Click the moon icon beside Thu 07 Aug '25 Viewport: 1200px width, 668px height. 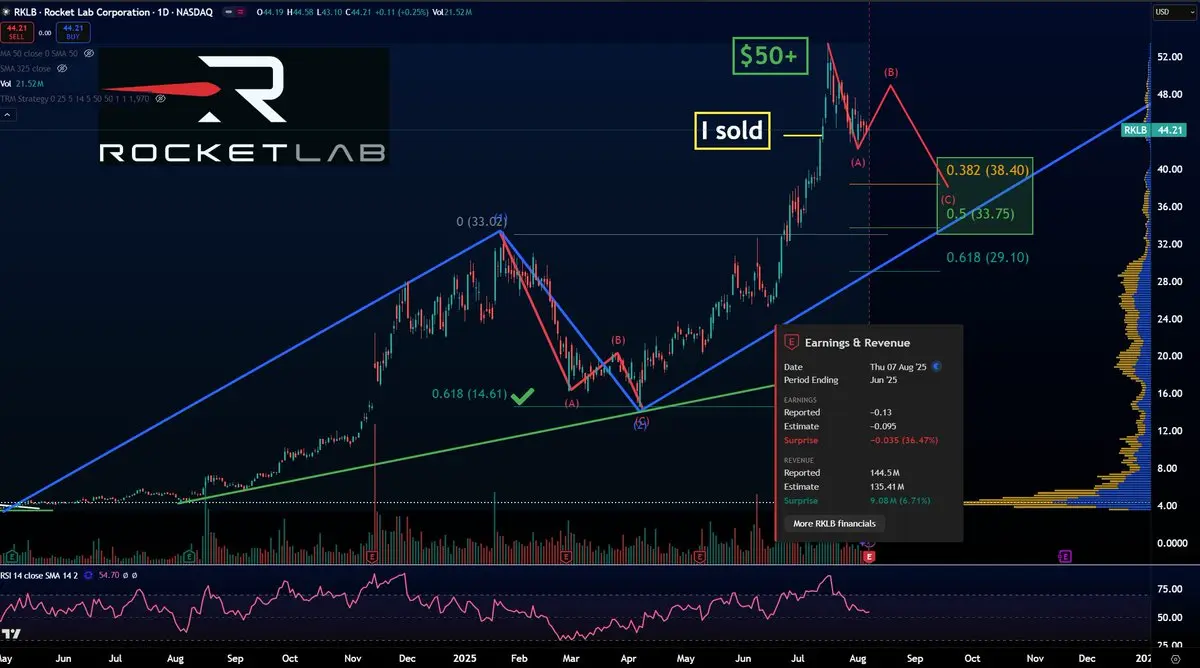[x=935, y=366]
